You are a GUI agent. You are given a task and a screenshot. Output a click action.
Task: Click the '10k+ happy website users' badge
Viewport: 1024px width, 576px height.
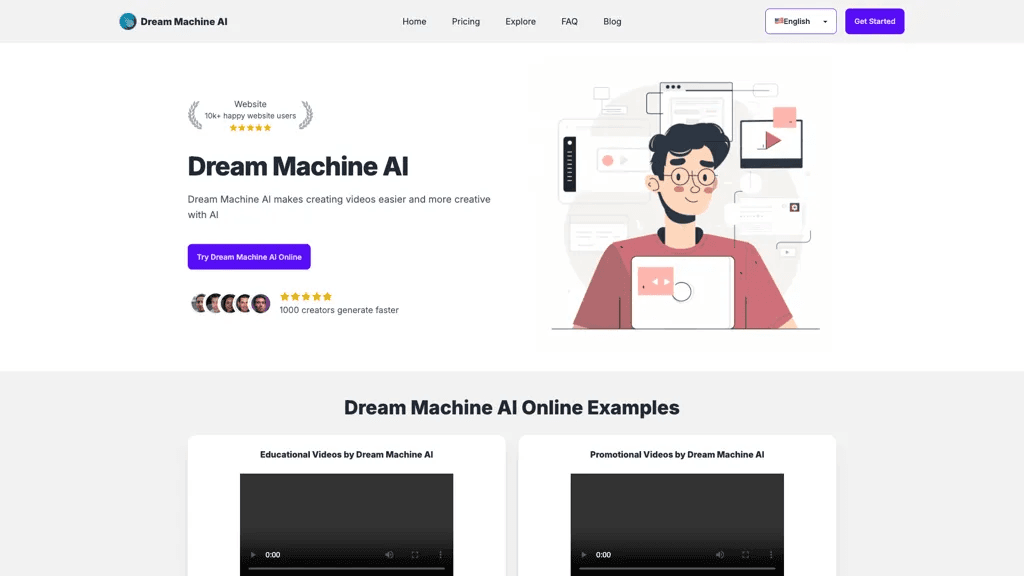tap(250, 116)
